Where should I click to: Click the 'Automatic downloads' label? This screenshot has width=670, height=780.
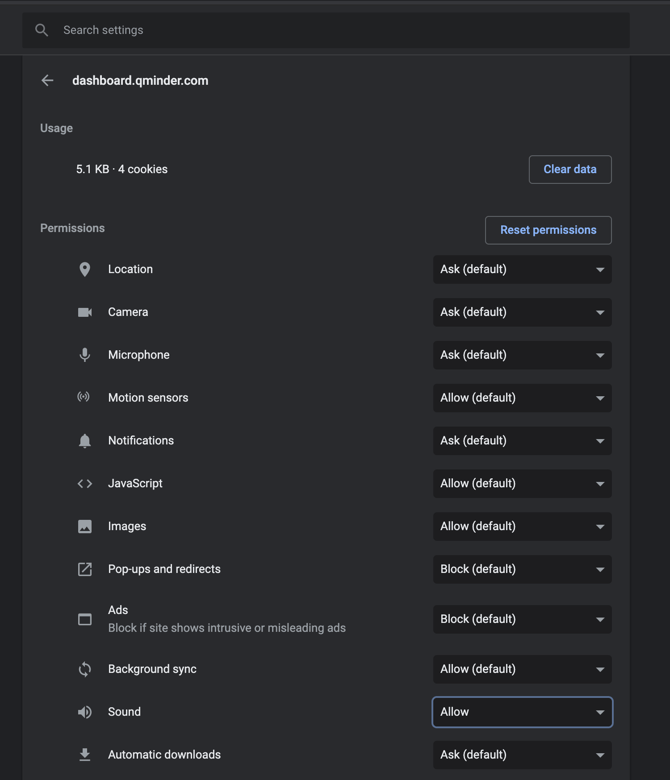(x=164, y=755)
